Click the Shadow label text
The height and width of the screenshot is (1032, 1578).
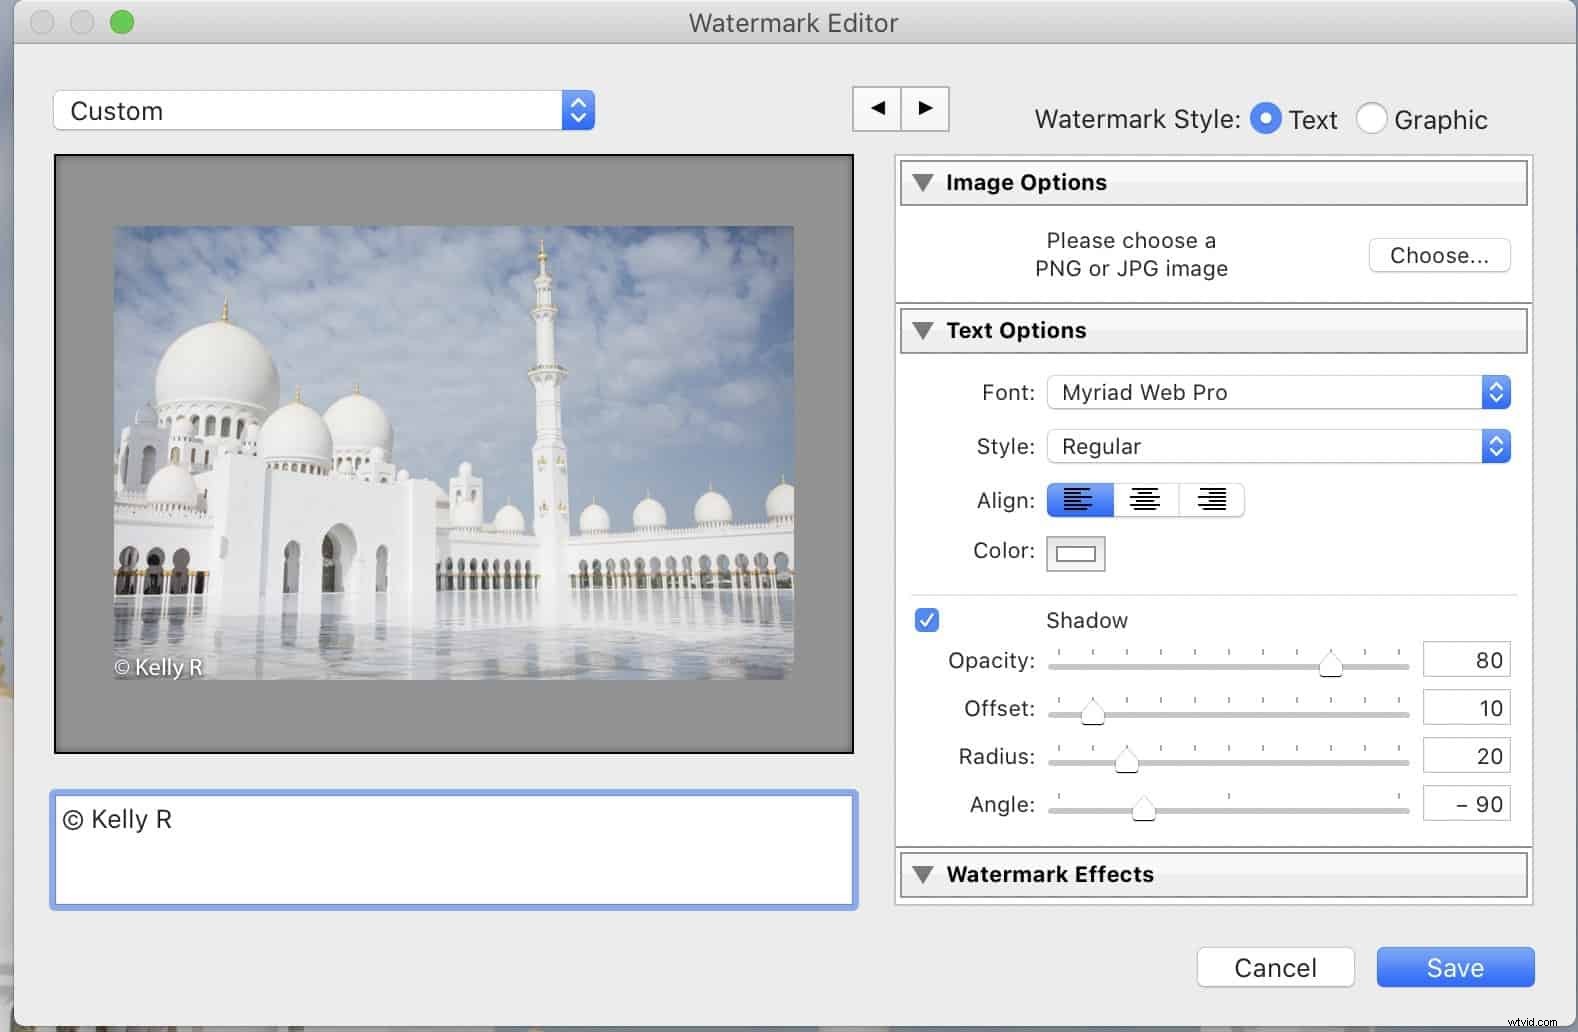pyautogui.click(x=1086, y=620)
